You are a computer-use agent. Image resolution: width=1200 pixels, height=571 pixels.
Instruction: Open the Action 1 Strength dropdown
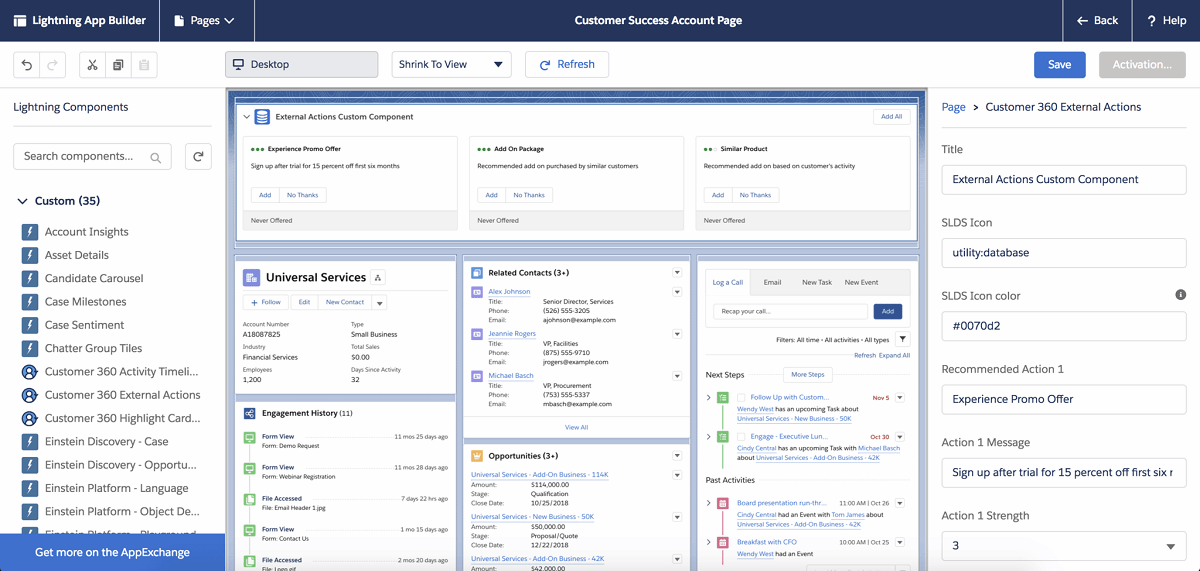click(1063, 546)
